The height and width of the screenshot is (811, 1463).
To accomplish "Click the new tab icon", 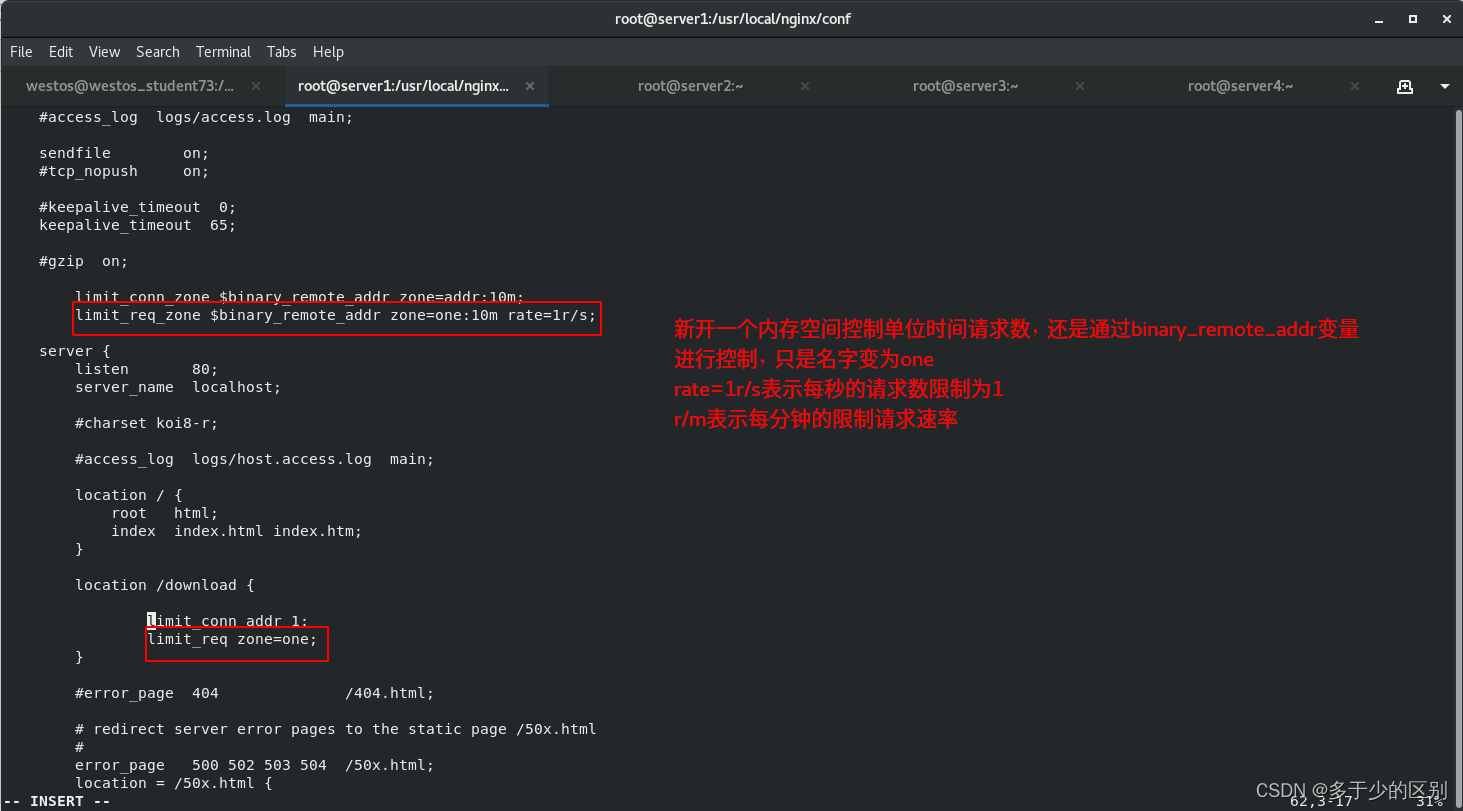I will pos(1405,87).
